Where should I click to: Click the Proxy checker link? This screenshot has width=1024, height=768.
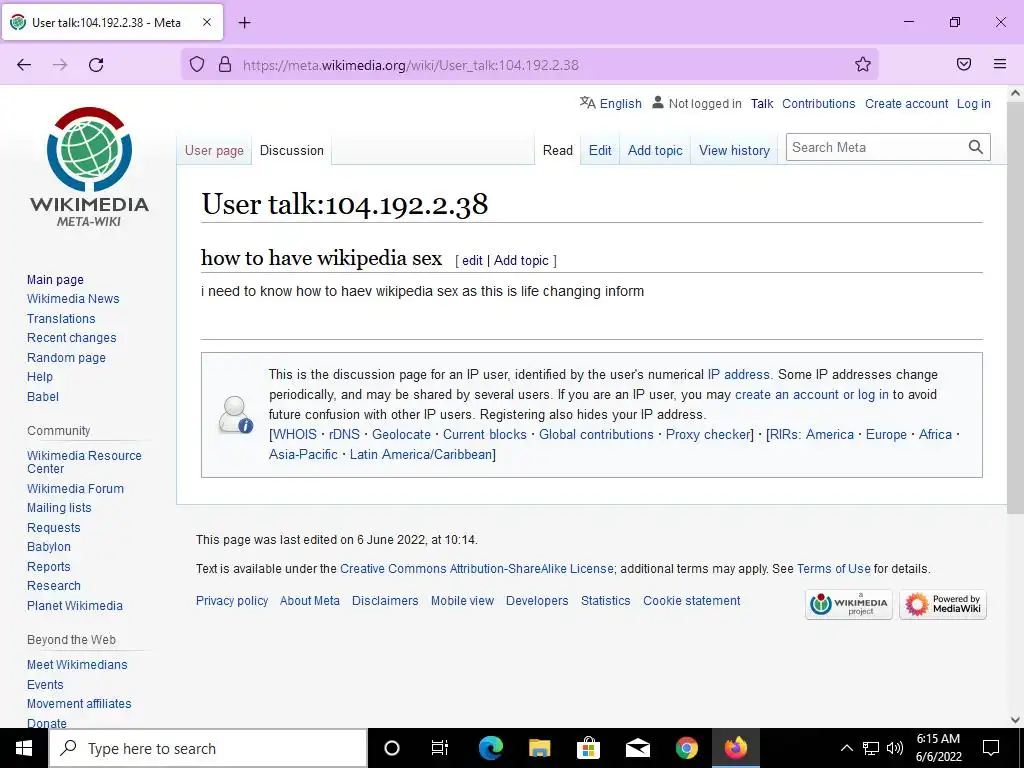click(708, 434)
